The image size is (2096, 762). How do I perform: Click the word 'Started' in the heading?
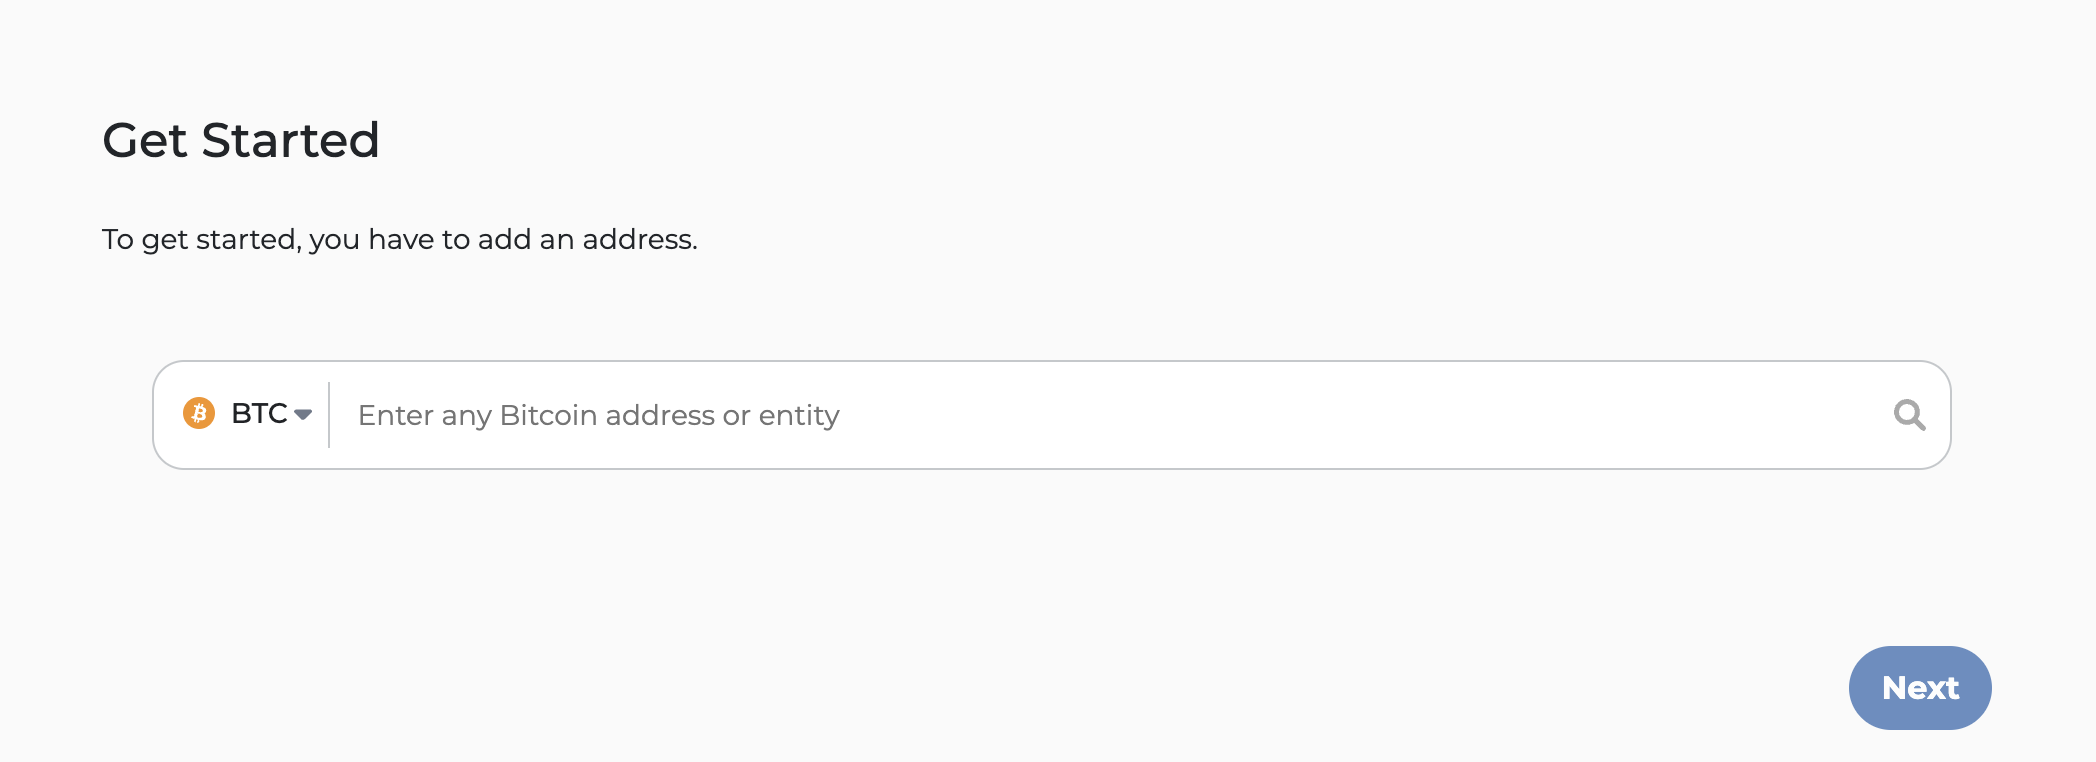tap(290, 140)
